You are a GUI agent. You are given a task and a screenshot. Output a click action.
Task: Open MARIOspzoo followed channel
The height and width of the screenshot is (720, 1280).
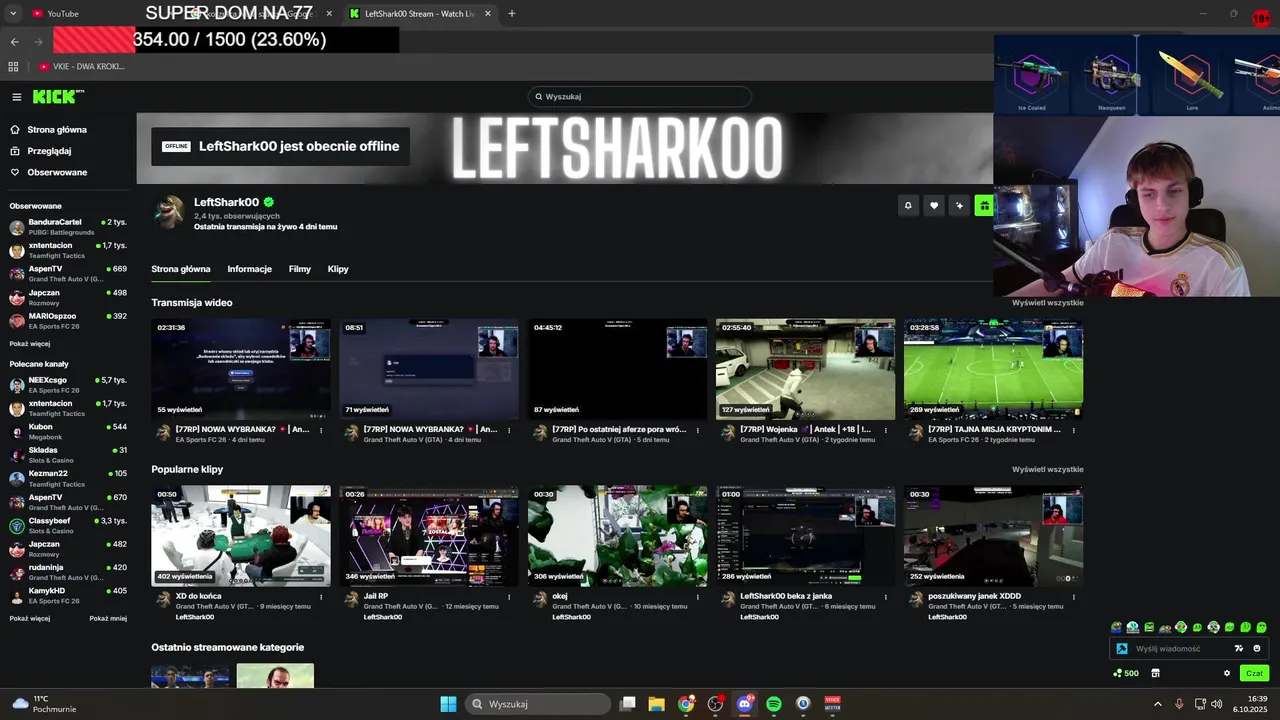click(68, 321)
